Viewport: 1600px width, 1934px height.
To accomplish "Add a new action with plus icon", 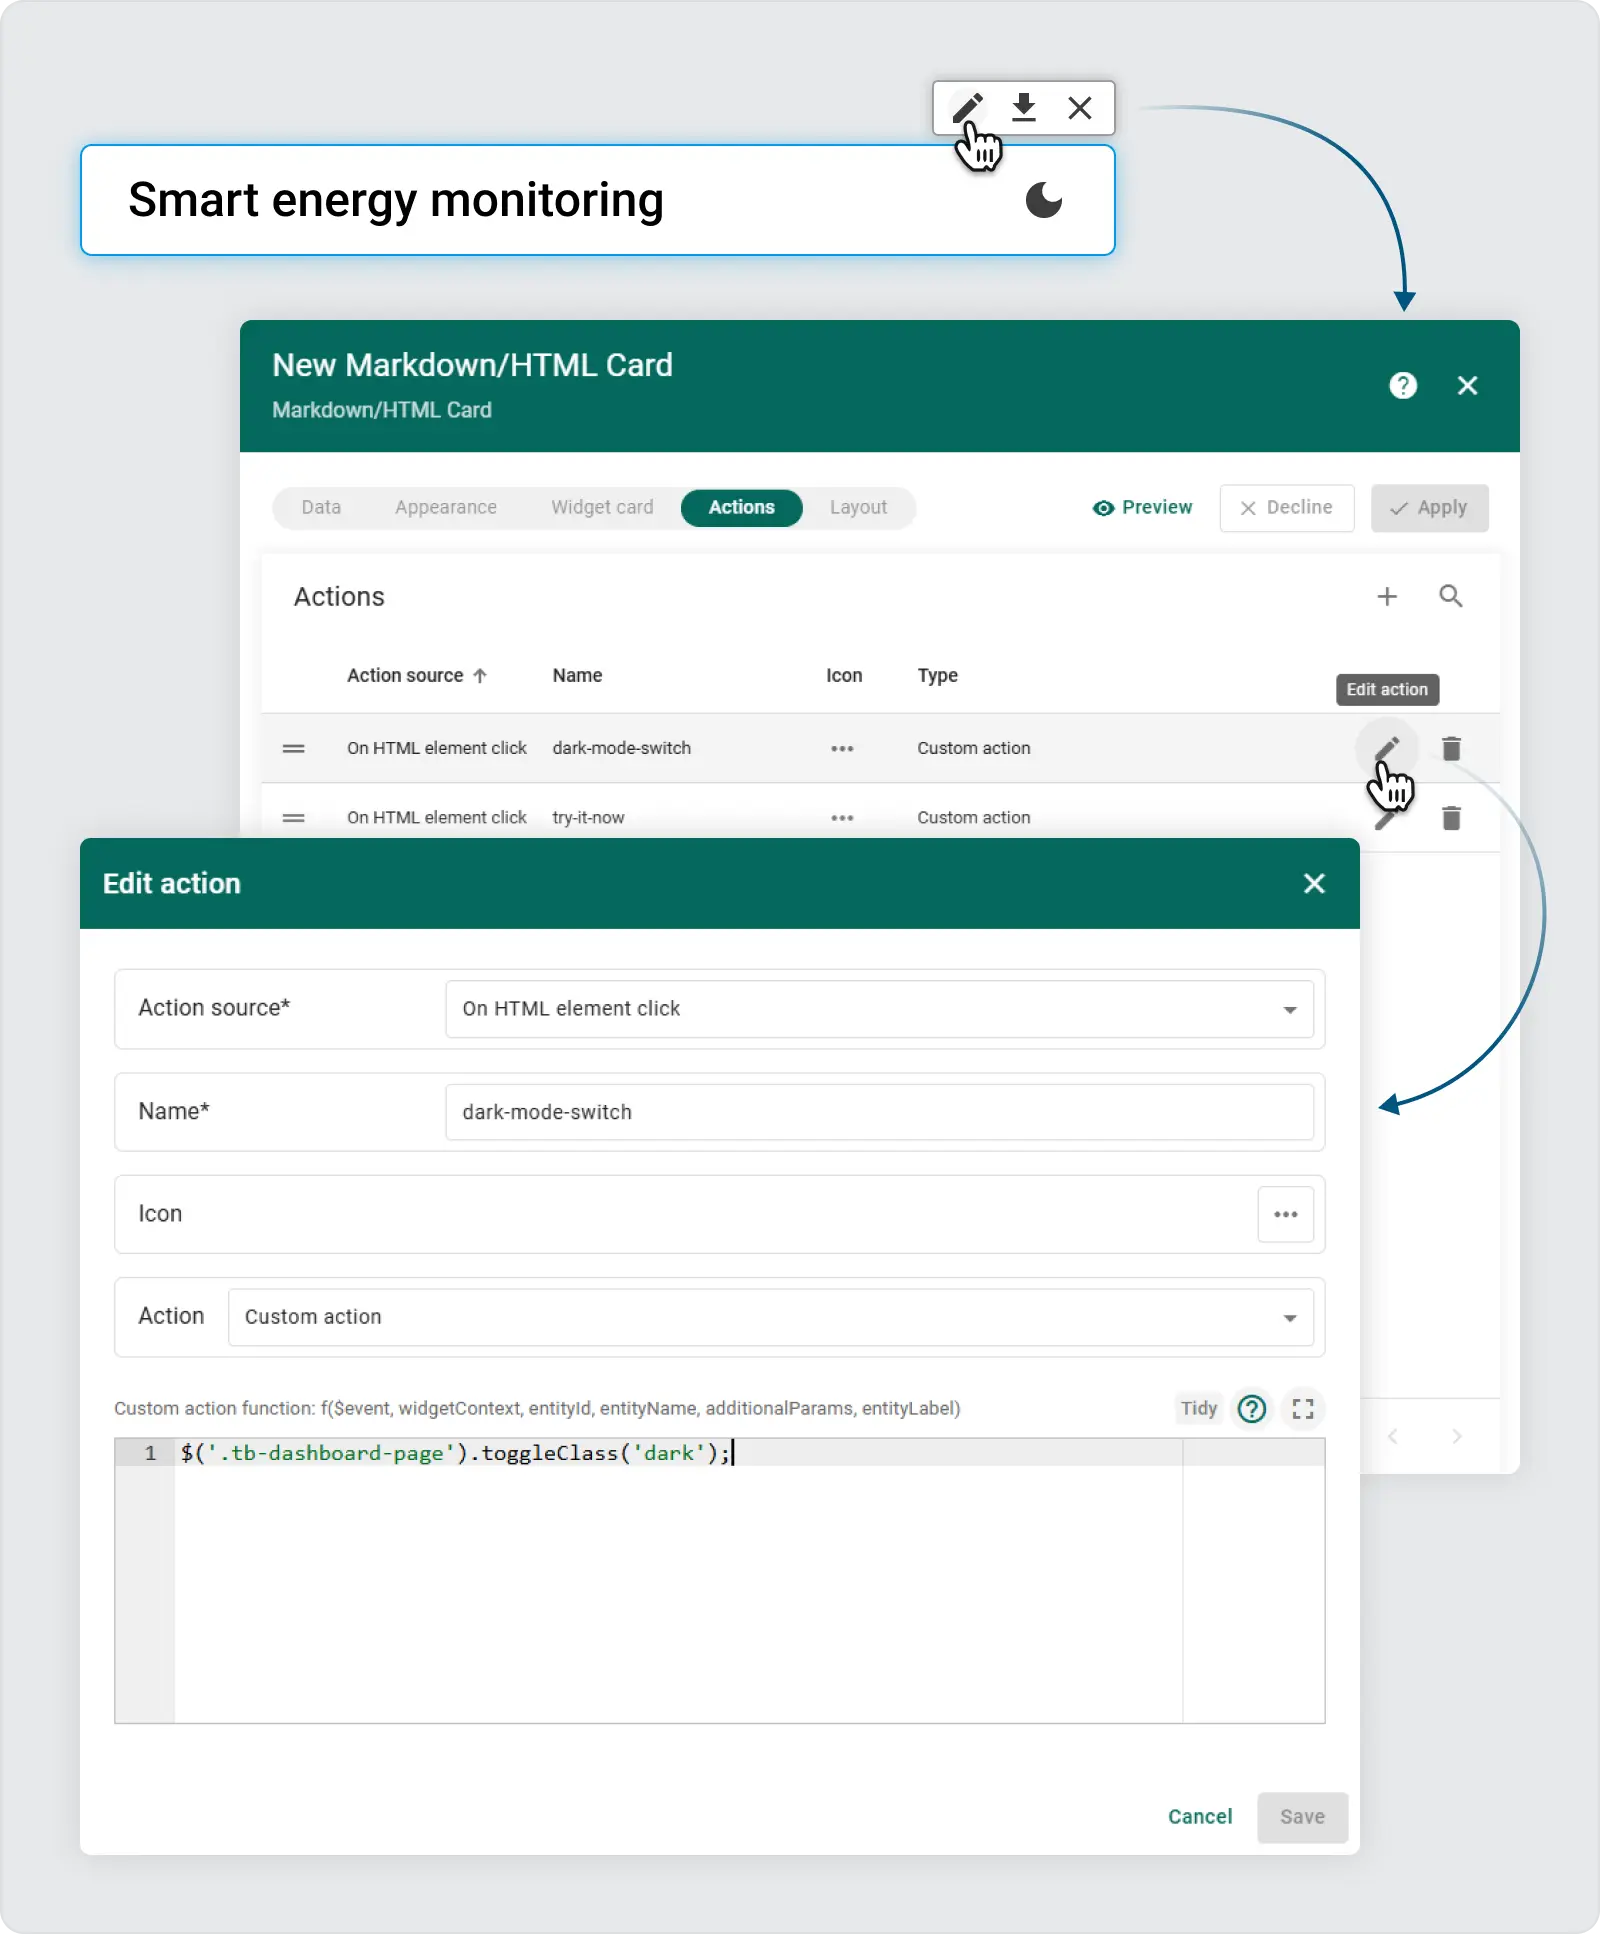I will (x=1387, y=597).
